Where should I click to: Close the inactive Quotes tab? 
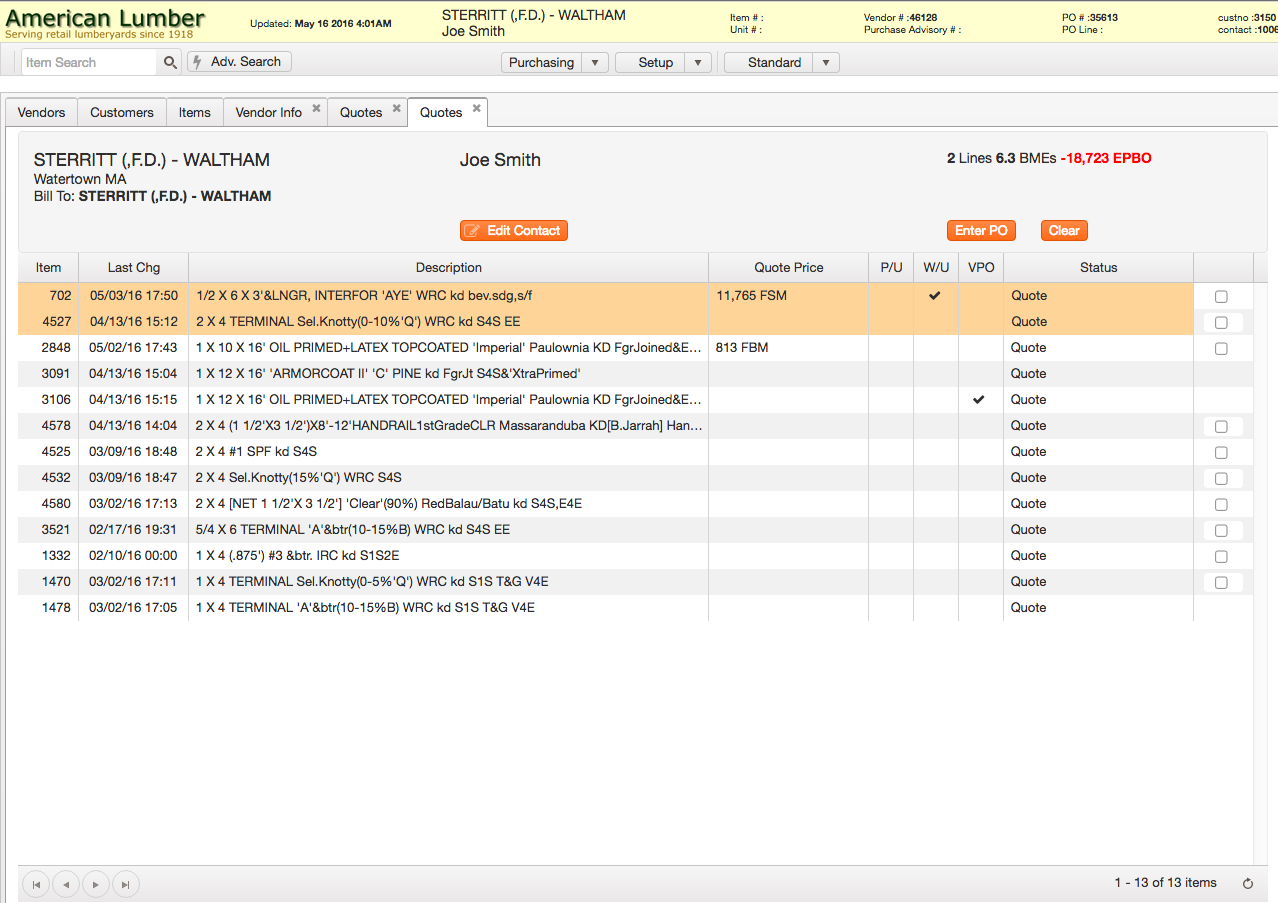pyautogui.click(x=396, y=108)
